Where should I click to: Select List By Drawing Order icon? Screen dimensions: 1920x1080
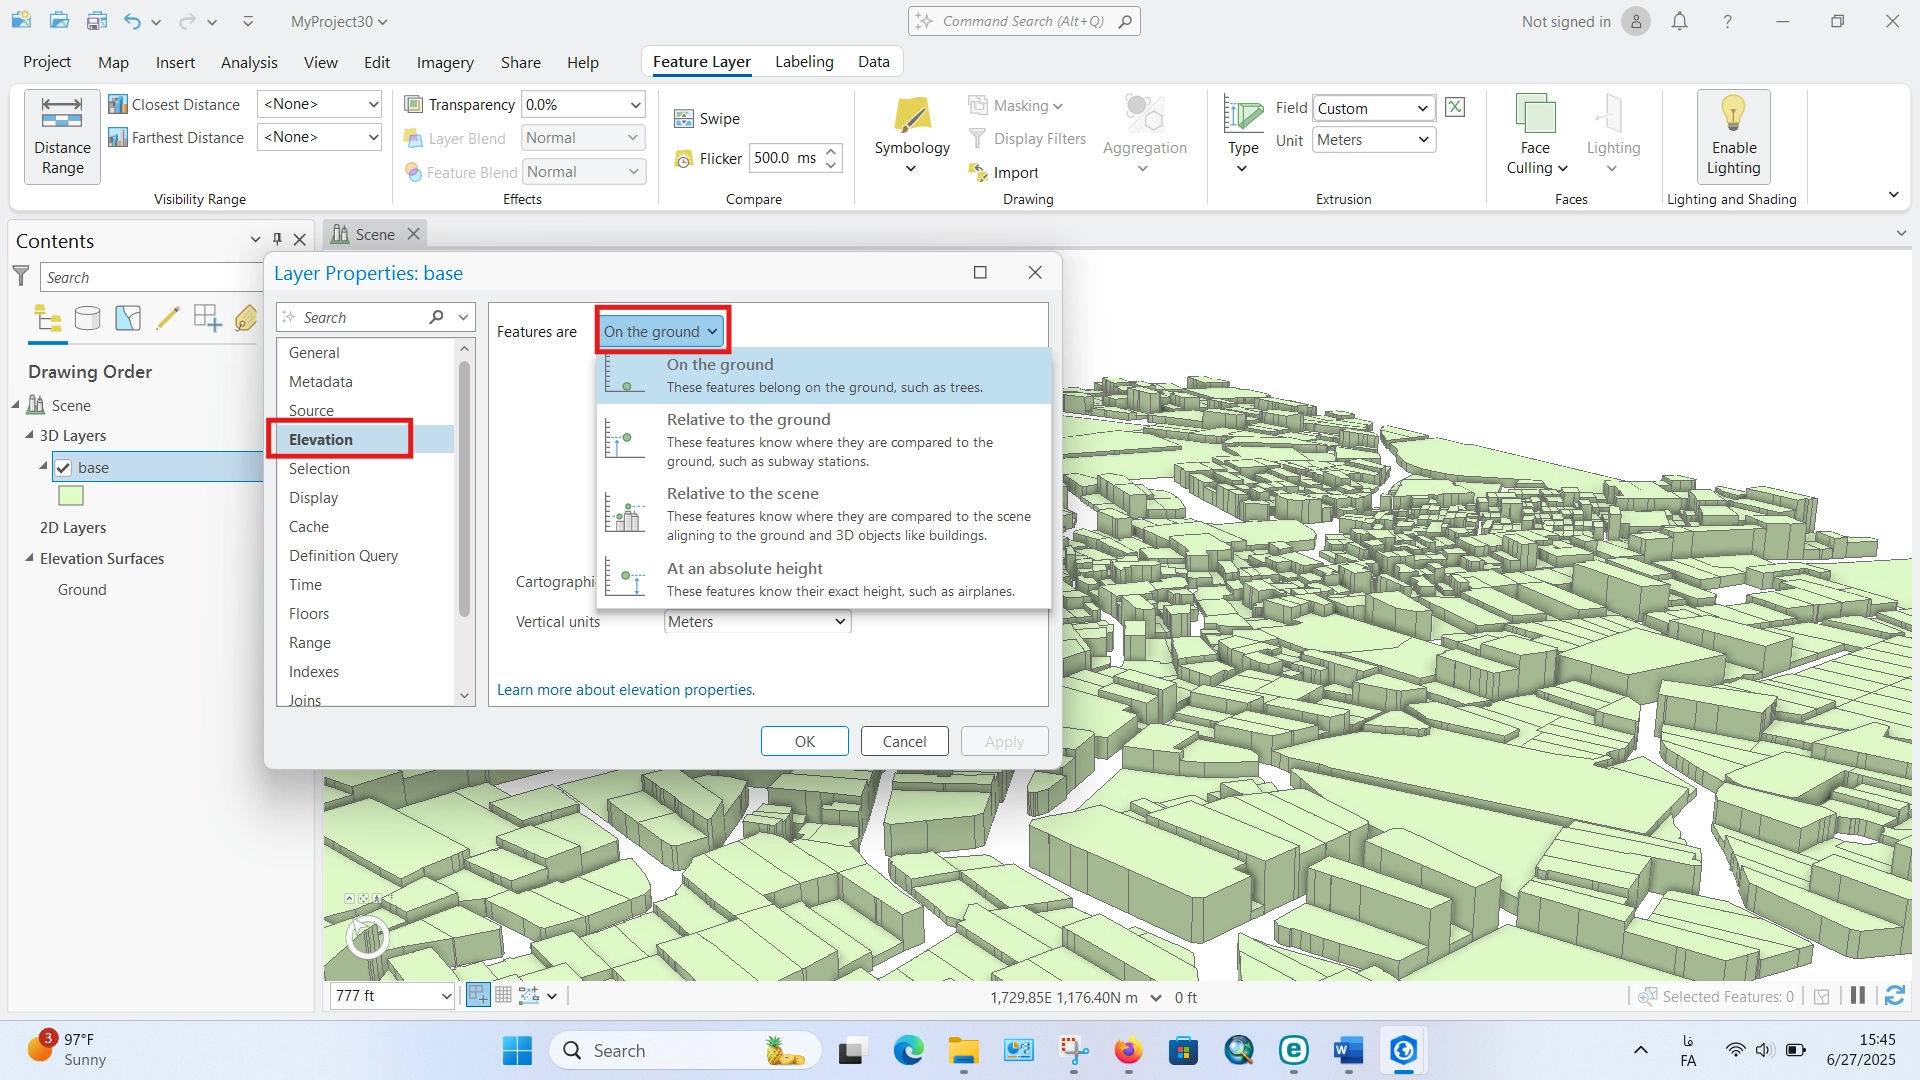(47, 319)
